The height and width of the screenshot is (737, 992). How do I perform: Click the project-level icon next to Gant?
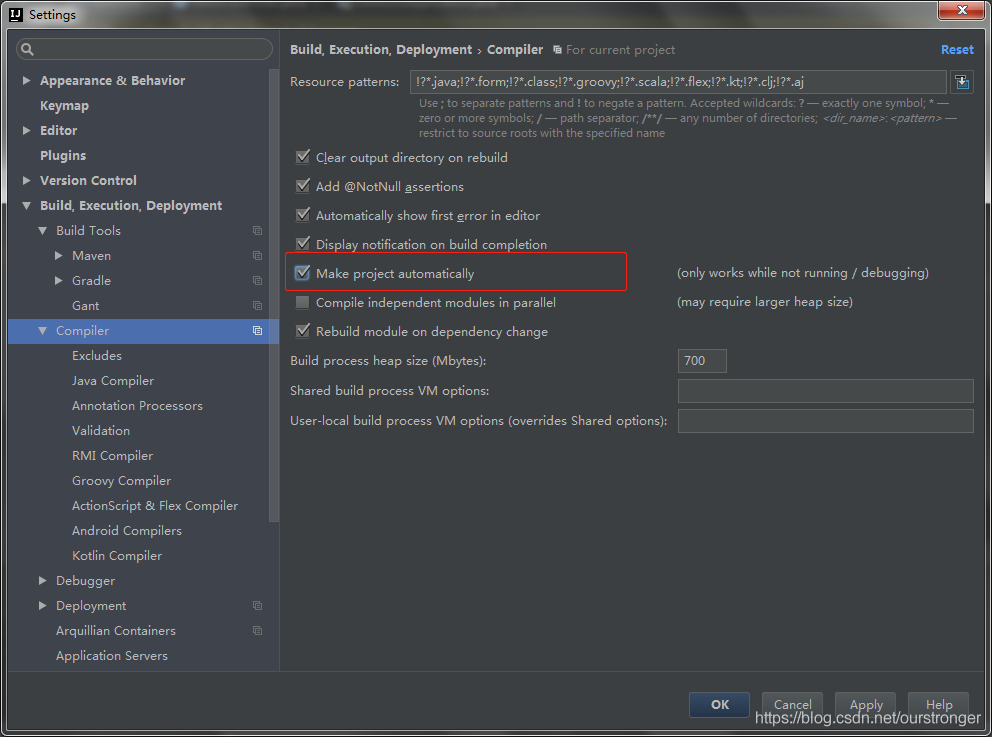[257, 306]
